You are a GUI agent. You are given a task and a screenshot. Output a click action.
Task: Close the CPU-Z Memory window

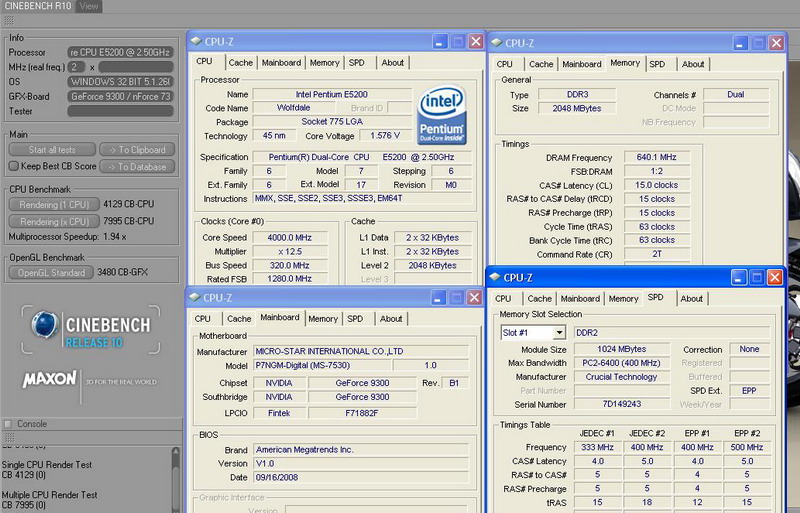(777, 43)
